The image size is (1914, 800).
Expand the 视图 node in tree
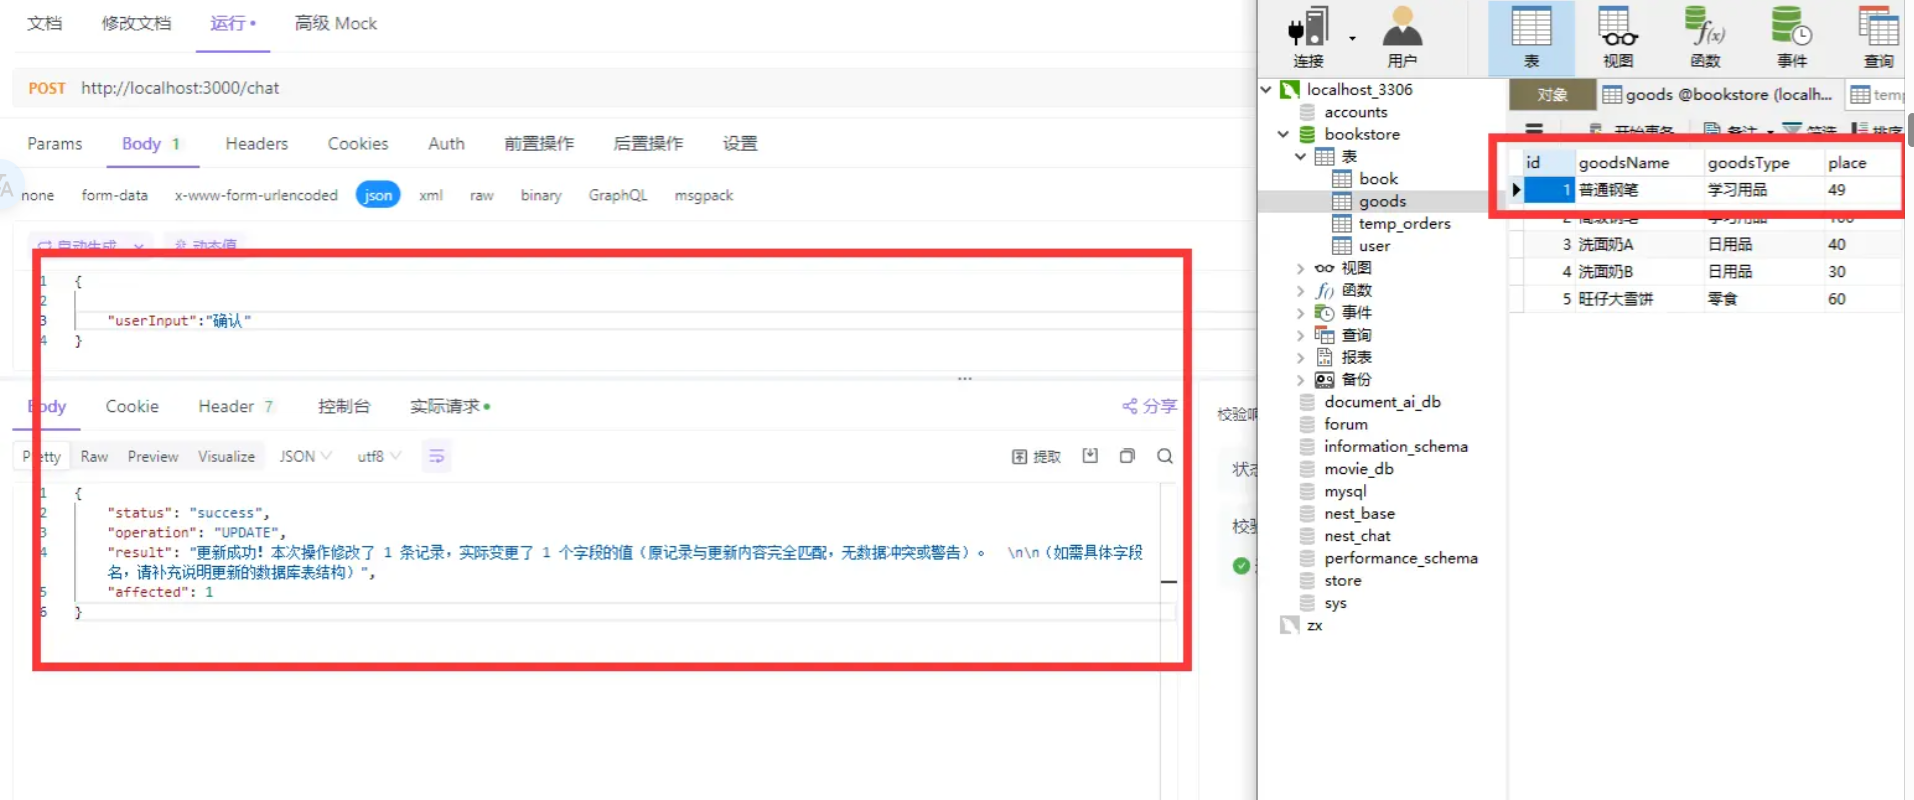coord(1300,268)
